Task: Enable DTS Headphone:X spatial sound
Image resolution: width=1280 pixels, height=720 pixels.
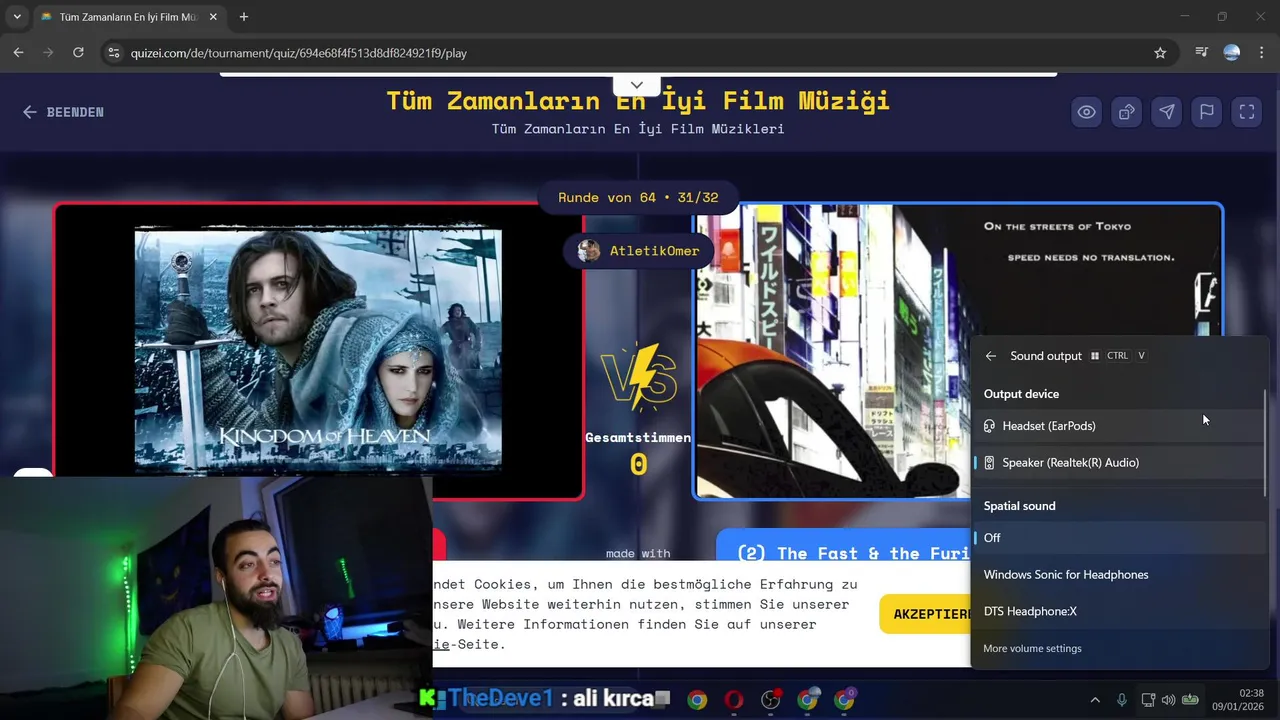Action: [1120, 612]
